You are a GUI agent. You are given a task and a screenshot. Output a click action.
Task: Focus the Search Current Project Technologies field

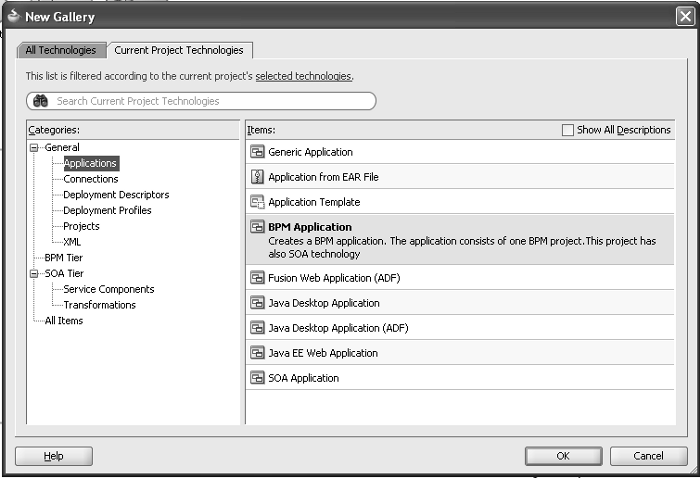pos(201,101)
